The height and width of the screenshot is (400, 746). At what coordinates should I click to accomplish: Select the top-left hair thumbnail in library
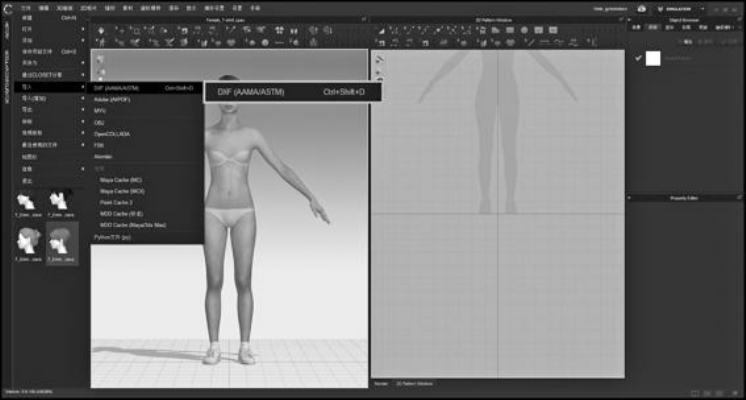(x=27, y=200)
